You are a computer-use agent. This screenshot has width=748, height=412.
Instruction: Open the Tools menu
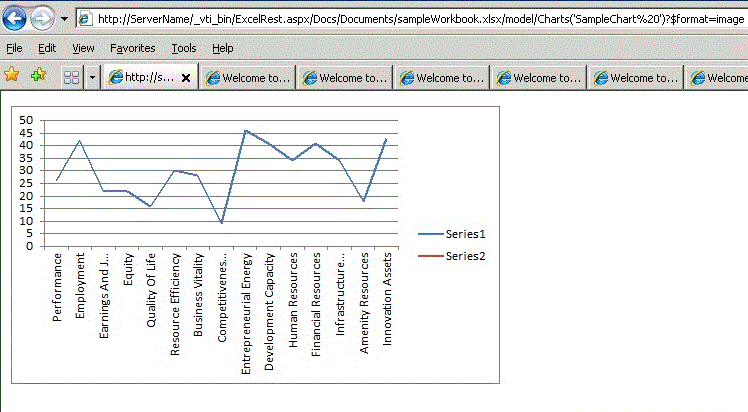pos(184,48)
